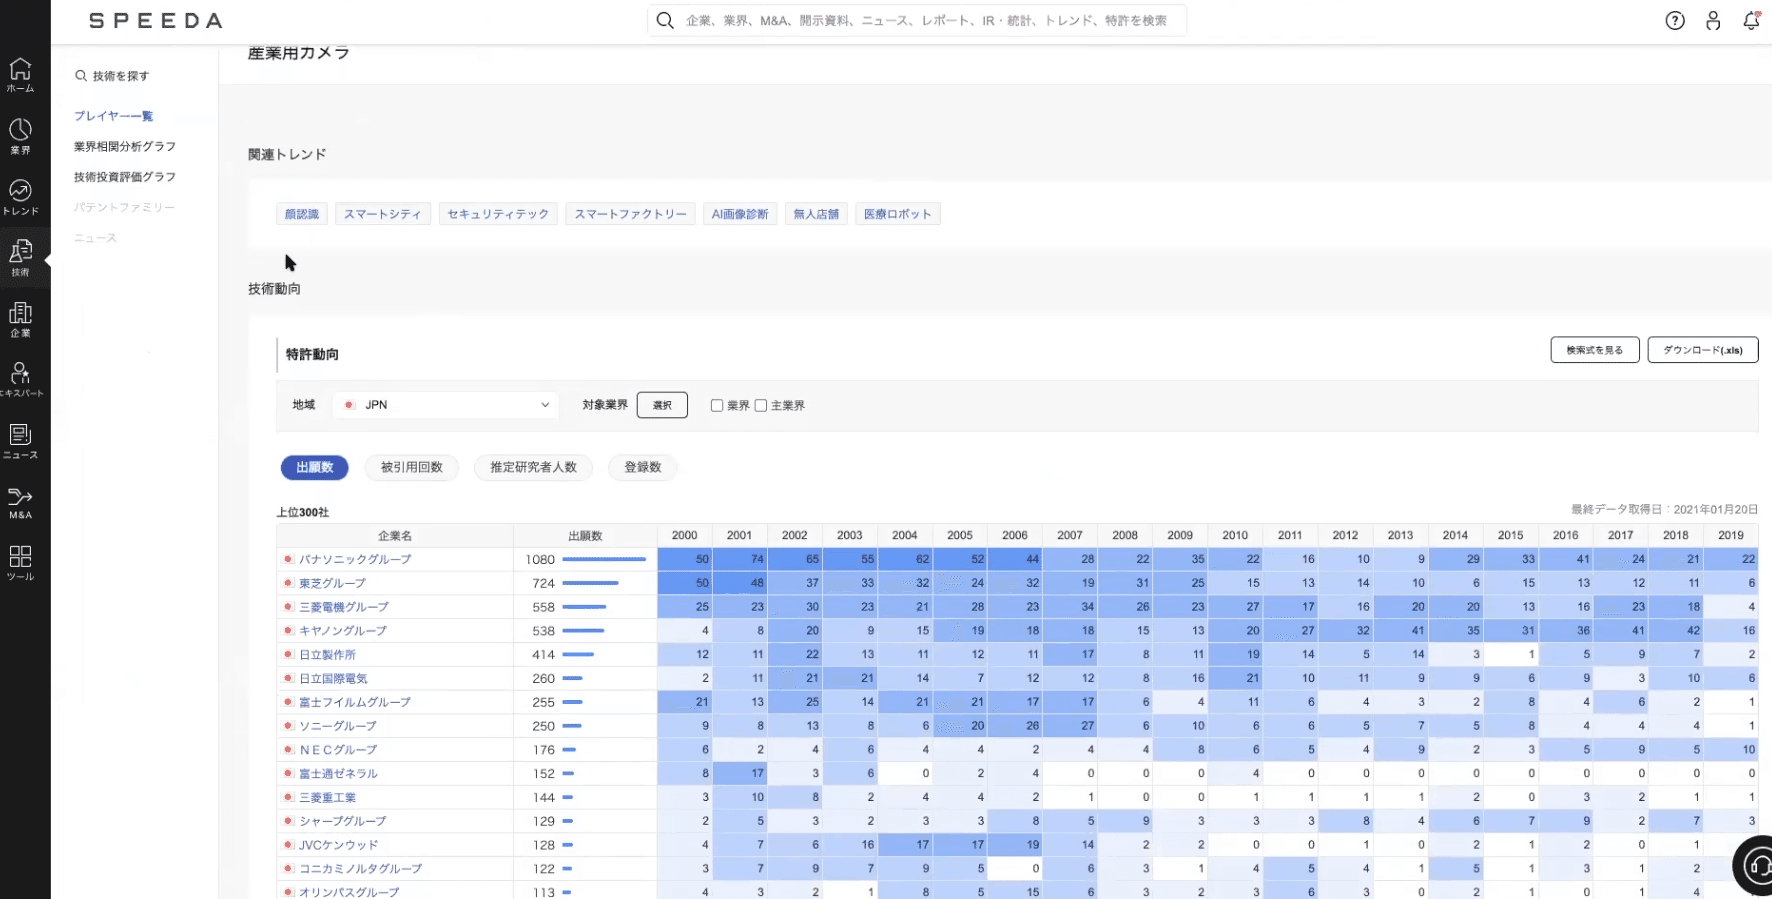Open プレイヤー一覧 in the side menu
Screen dimensions: 1772x899
tap(113, 116)
